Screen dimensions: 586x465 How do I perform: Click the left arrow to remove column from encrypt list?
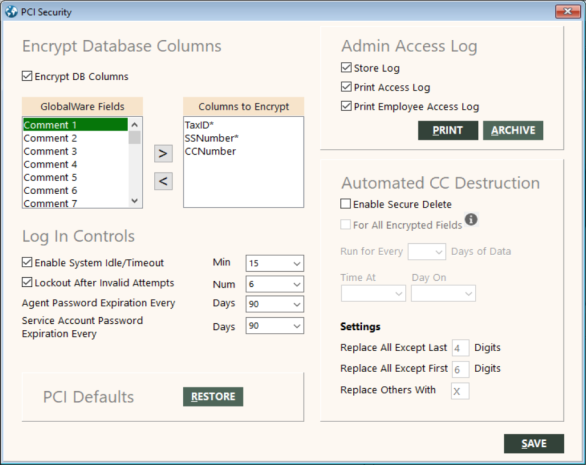(x=163, y=181)
